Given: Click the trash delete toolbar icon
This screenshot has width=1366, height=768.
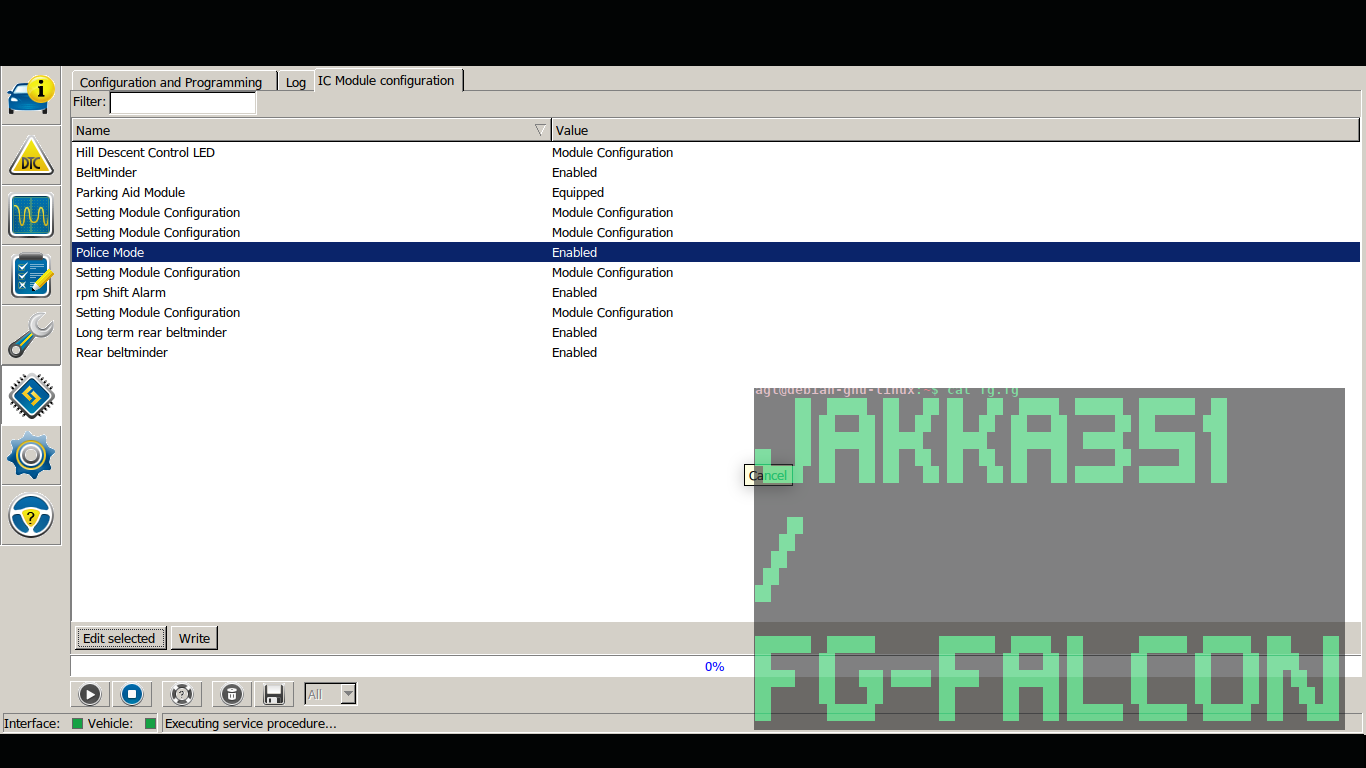Looking at the screenshot, I should [231, 694].
